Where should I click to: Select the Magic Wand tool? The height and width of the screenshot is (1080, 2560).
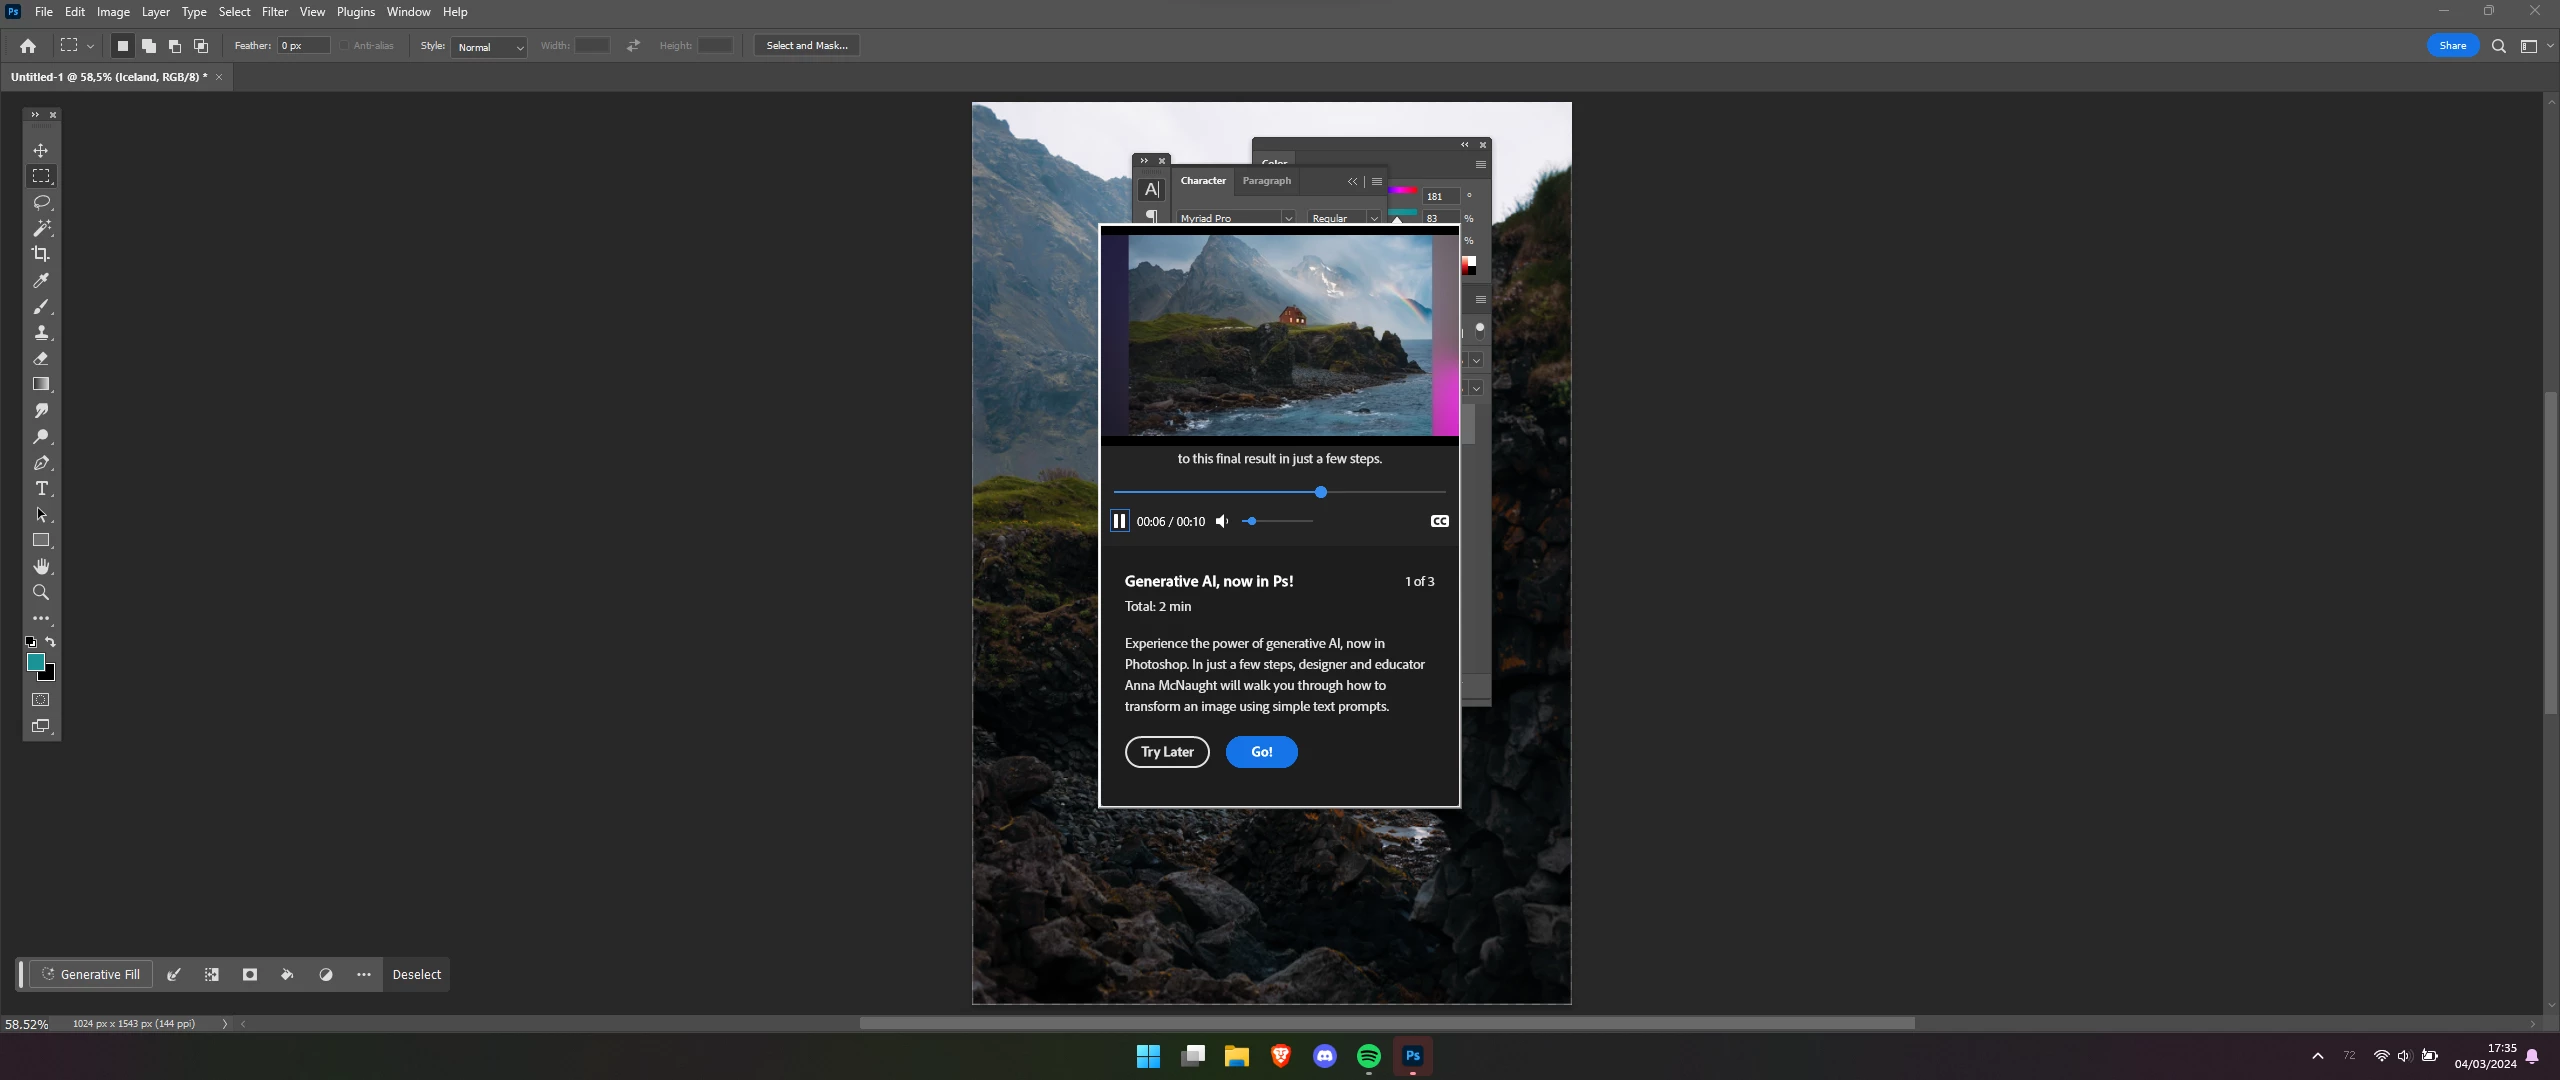coord(41,228)
